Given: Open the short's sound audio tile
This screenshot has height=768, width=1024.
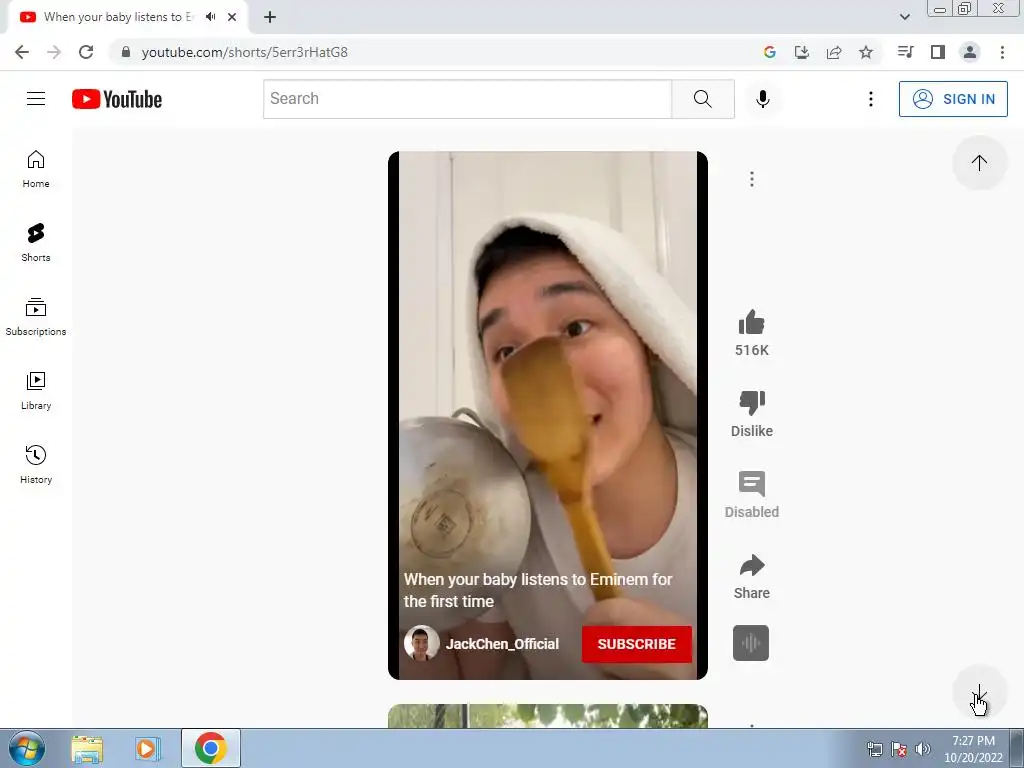Looking at the screenshot, I should [750, 643].
